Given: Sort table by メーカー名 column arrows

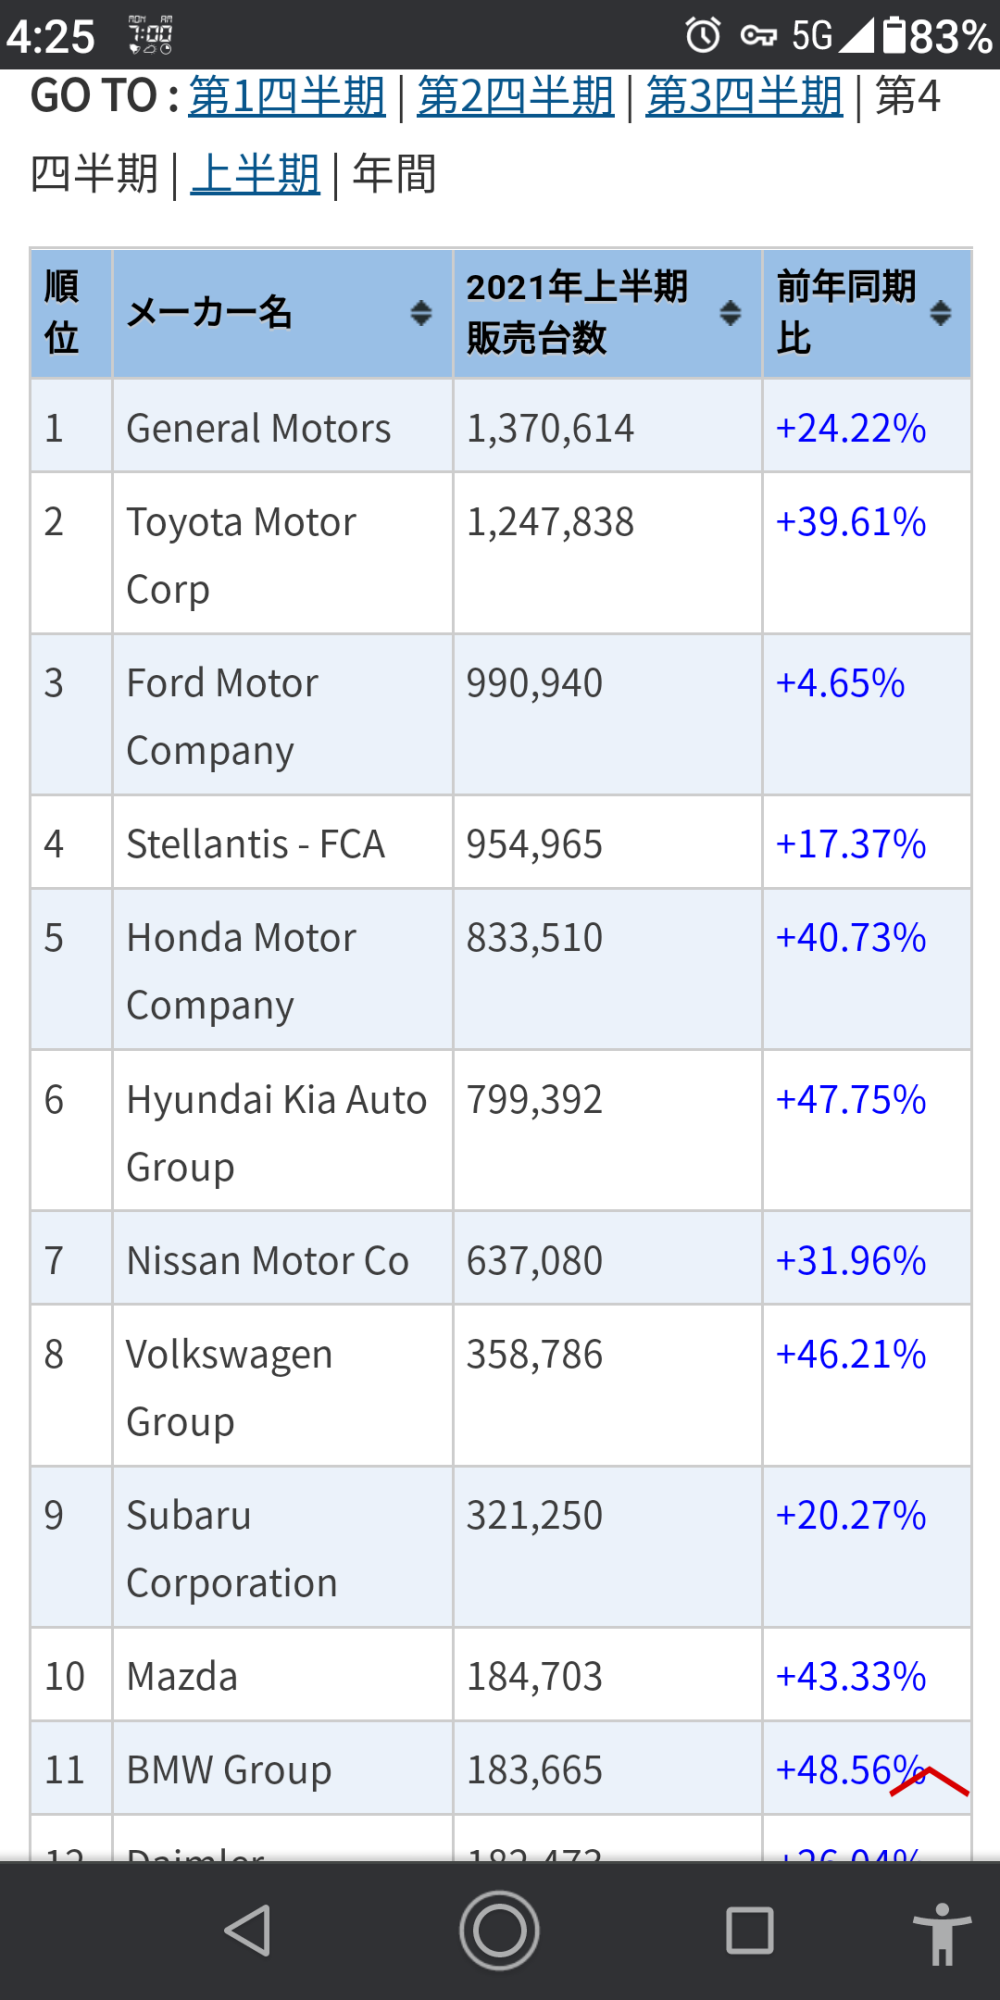Looking at the screenshot, I should (421, 313).
